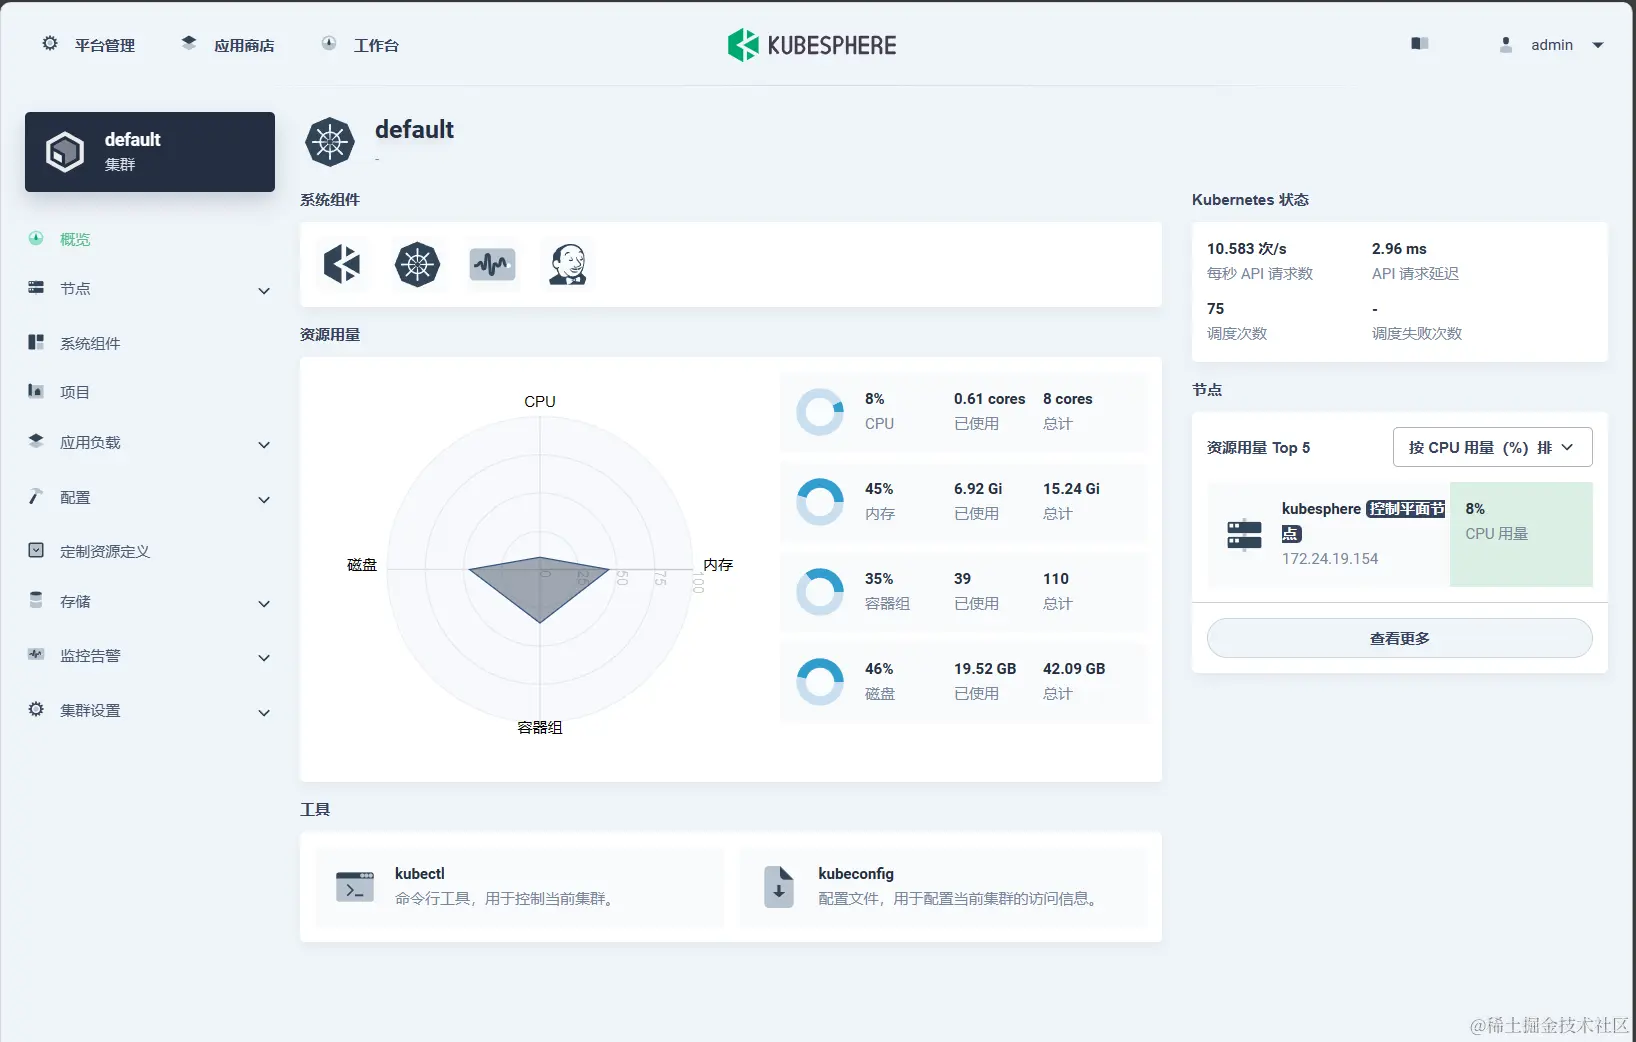The width and height of the screenshot is (1636, 1042).
Task: Click the 0.61 cores used value
Action: click(x=989, y=399)
